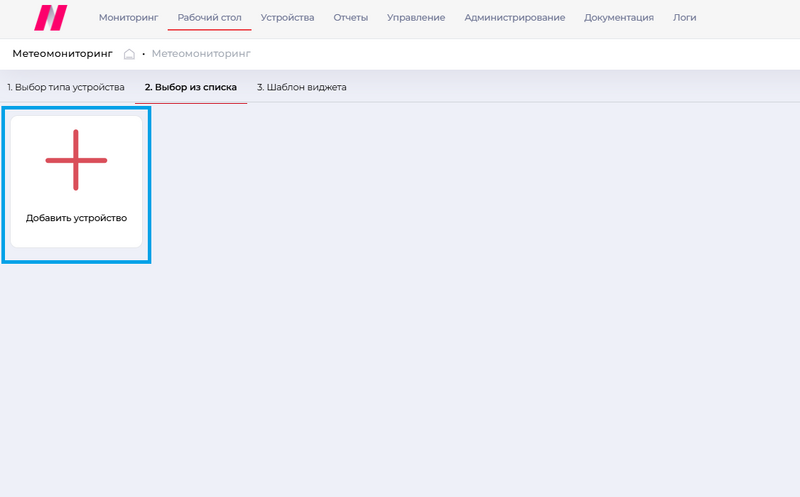
Task: Select the 2. Выбор из списка tab
Action: tap(191, 87)
